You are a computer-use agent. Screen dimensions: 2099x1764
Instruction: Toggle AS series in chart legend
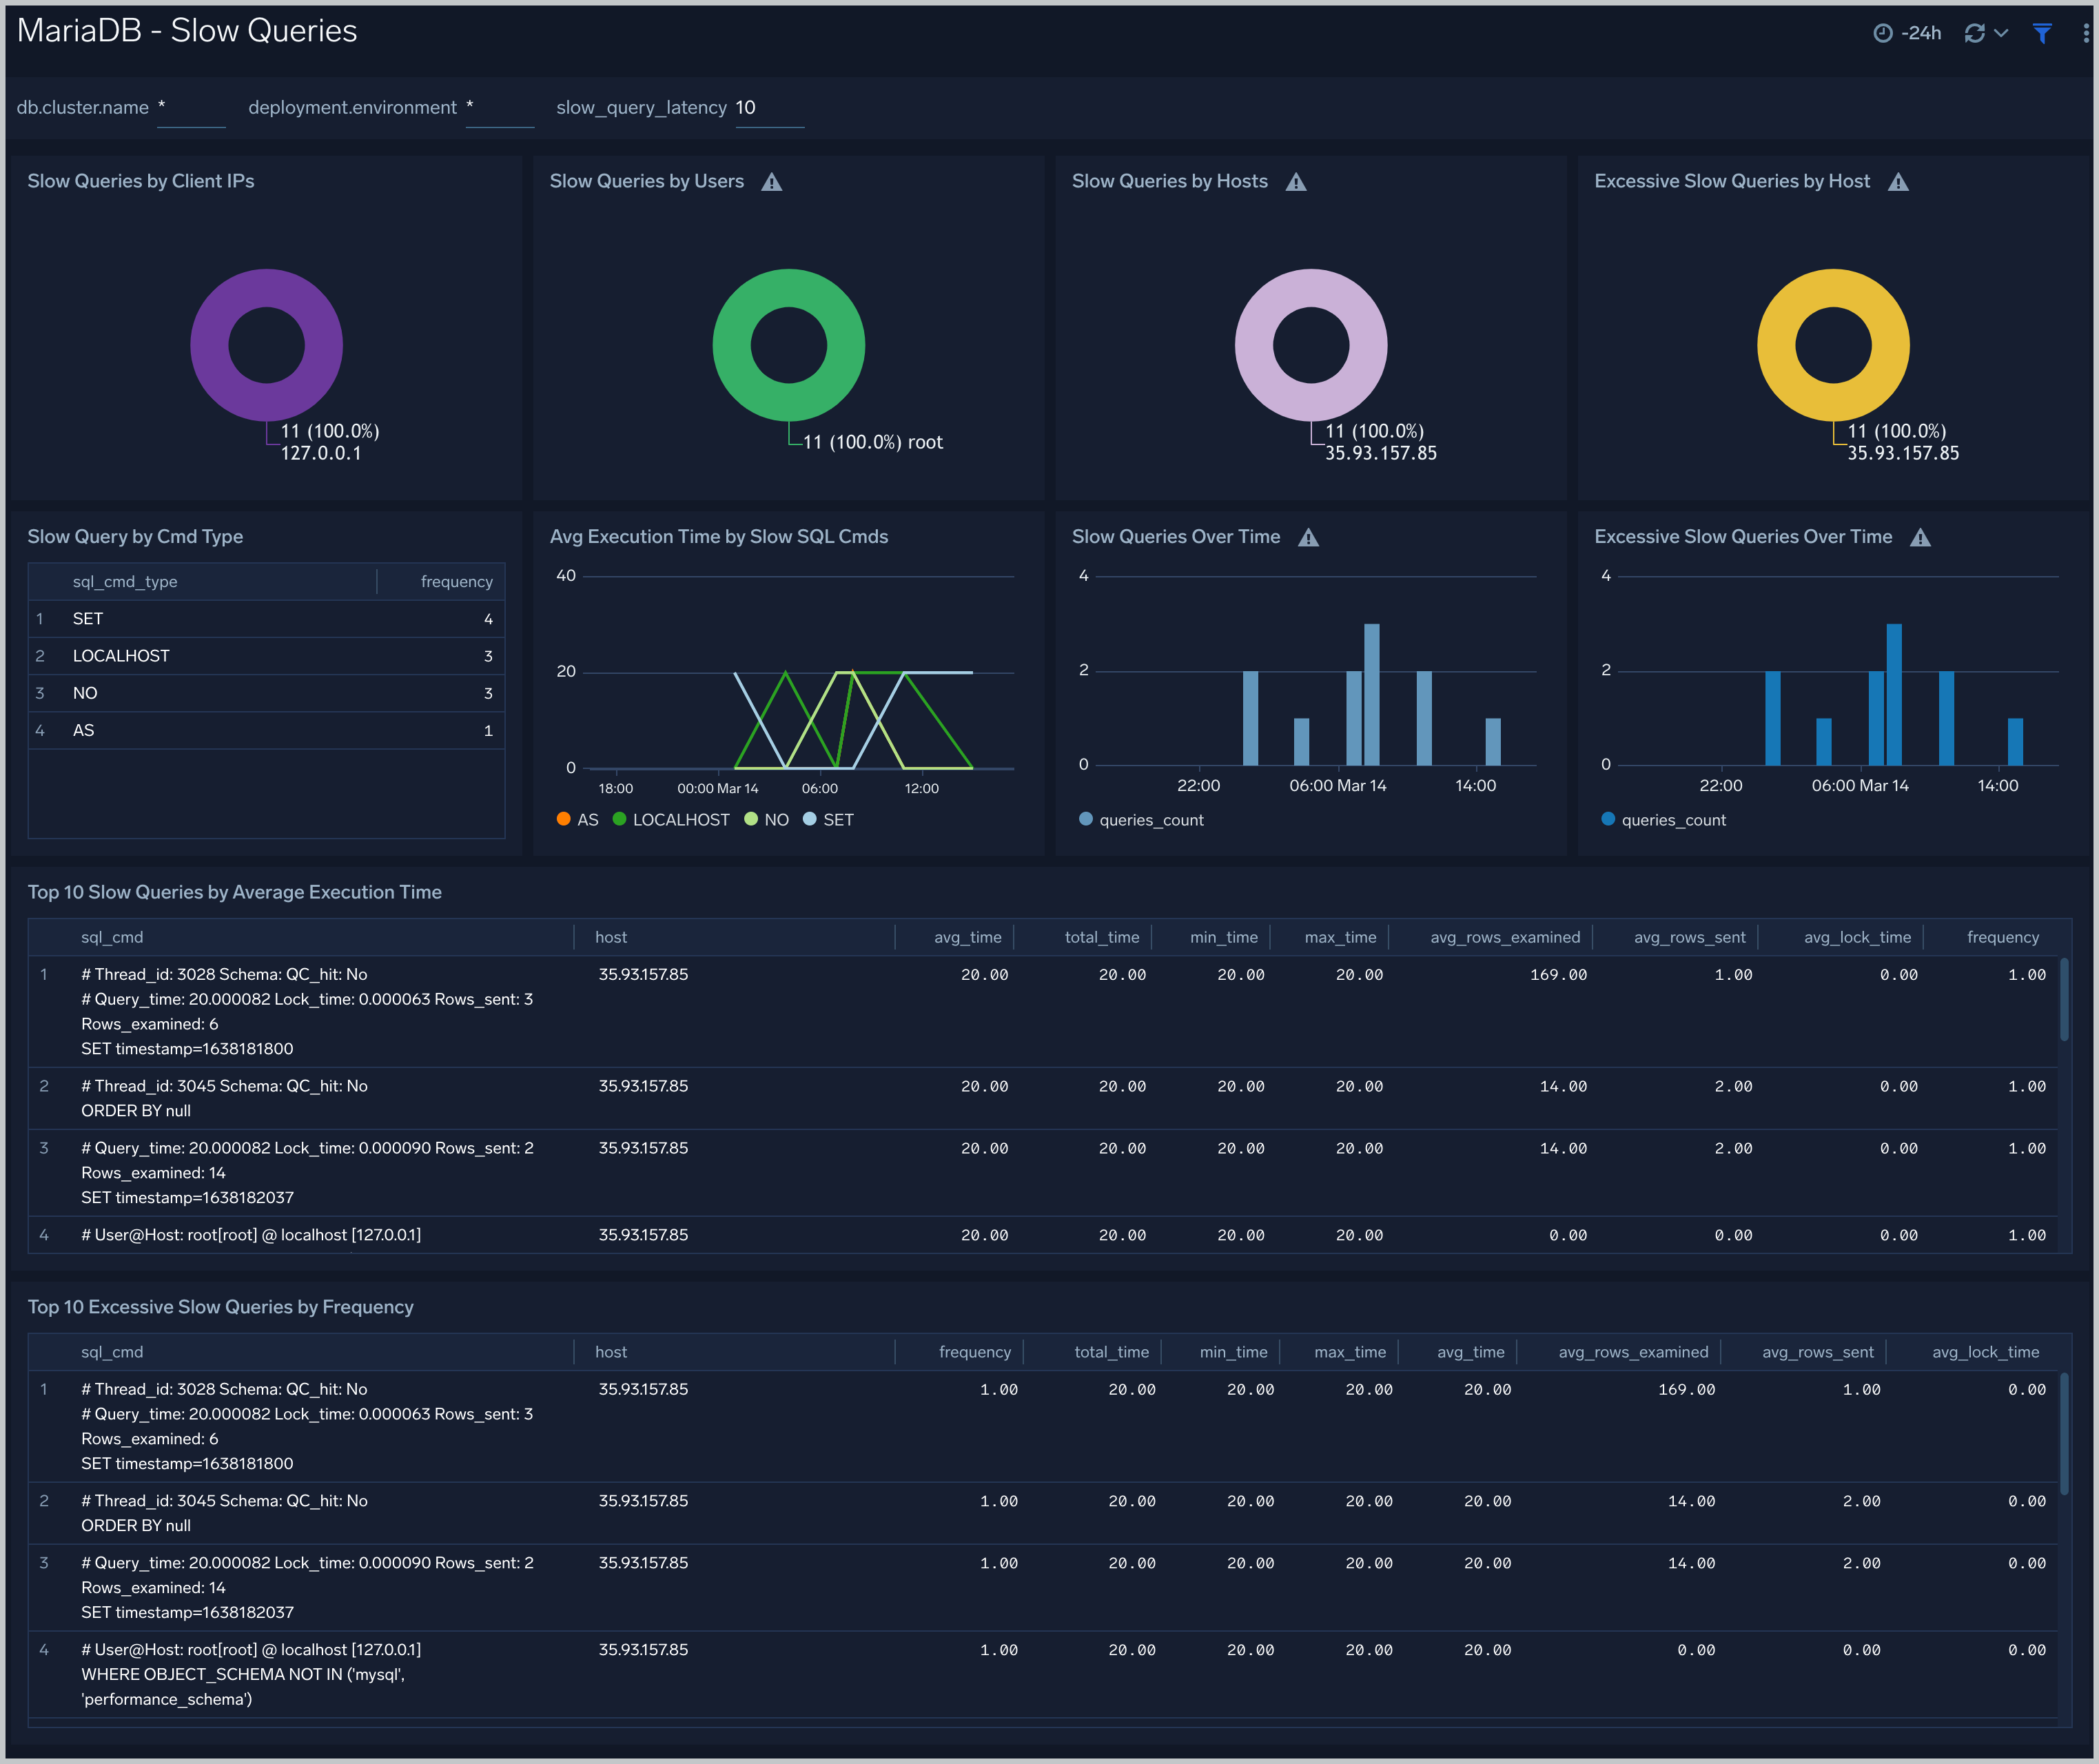(x=577, y=820)
